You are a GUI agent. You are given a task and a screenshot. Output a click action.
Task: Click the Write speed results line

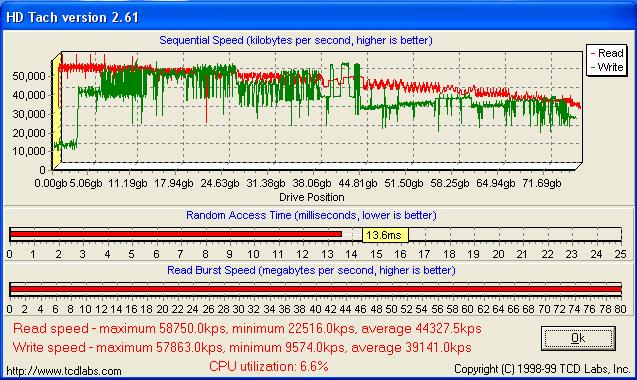[x=242, y=347]
